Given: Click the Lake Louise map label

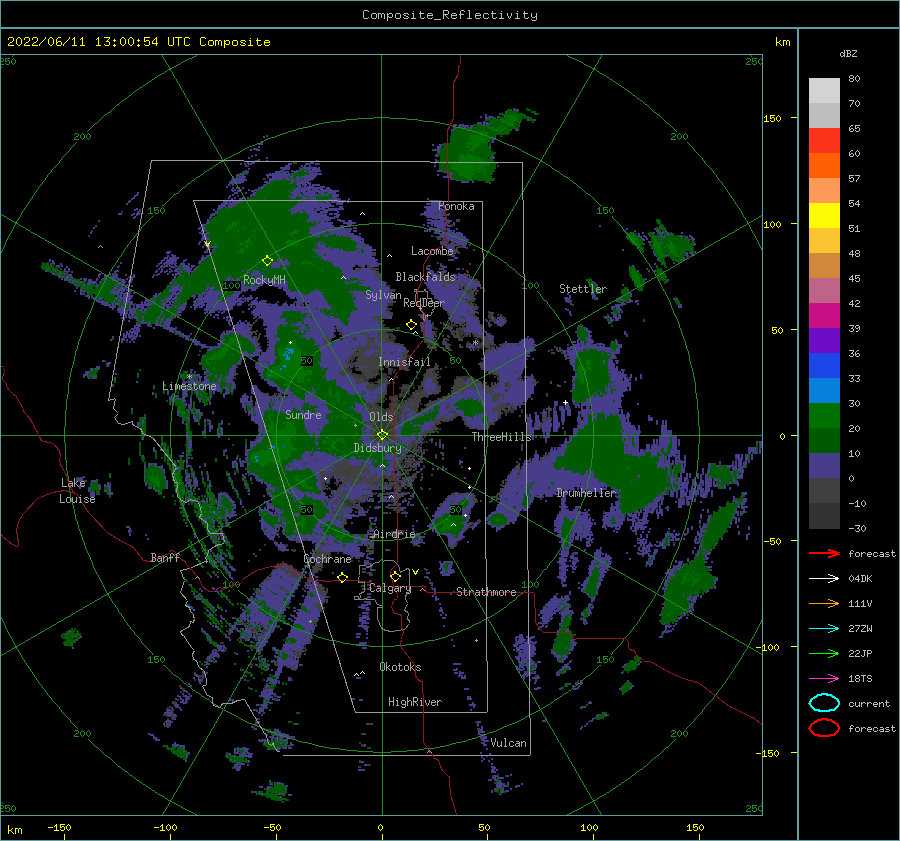Looking at the screenshot, I should pyautogui.click(x=77, y=491).
